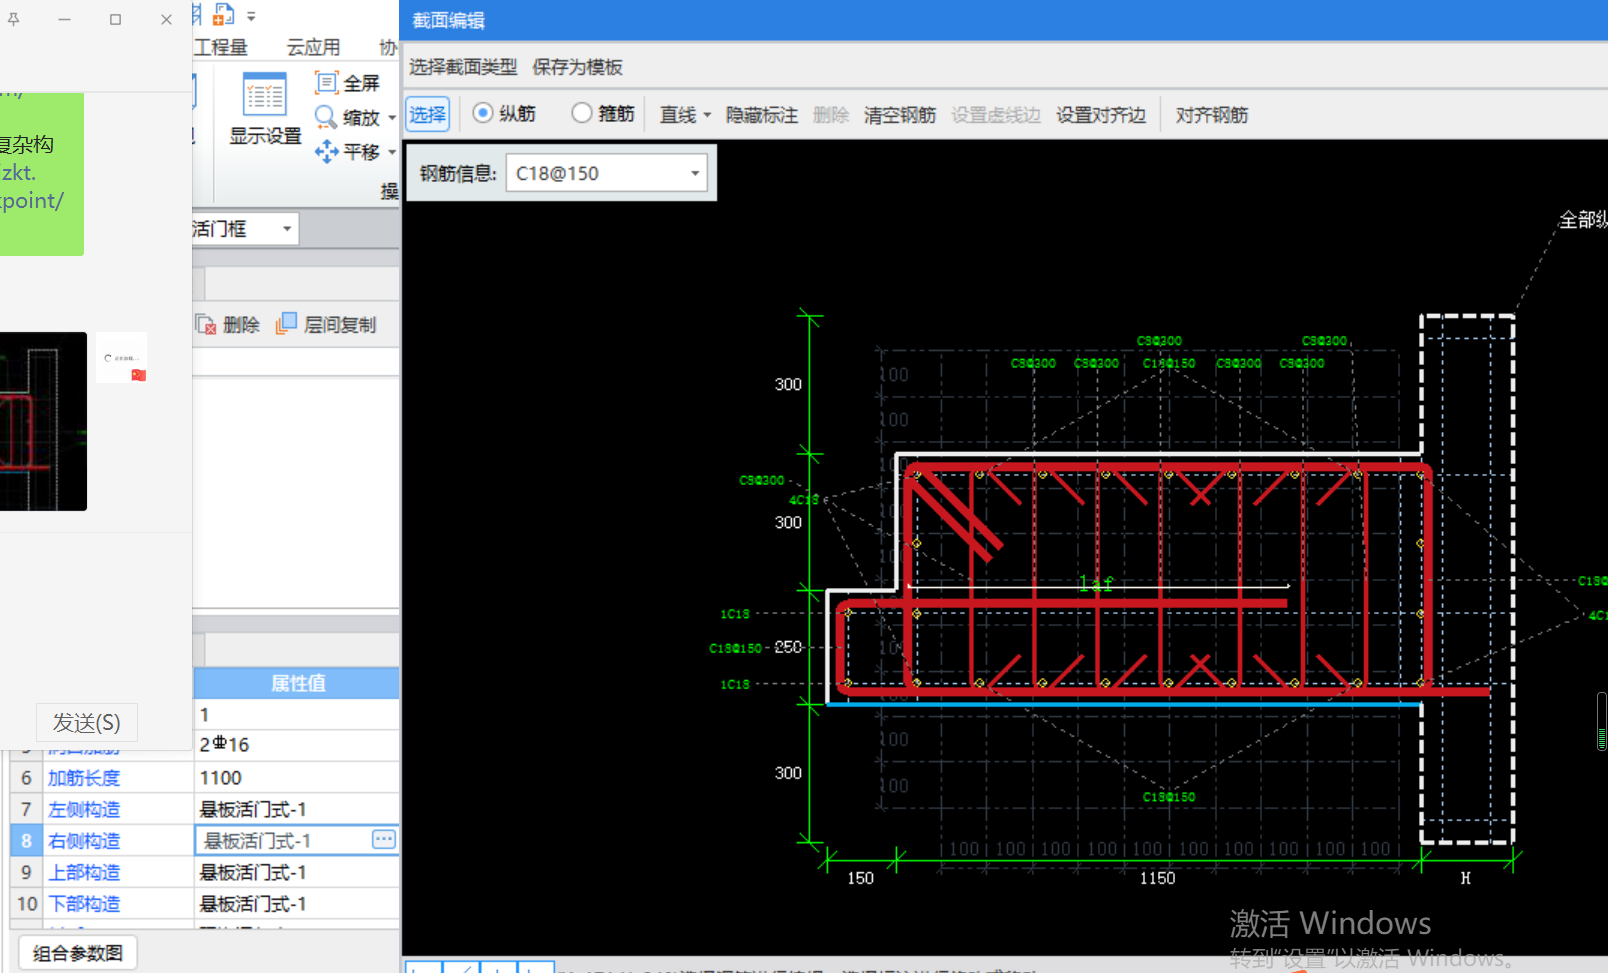This screenshot has height=973, width=1608.
Task: Click Set Alignment Edge (设置对齐边) button
Action: 1100,115
